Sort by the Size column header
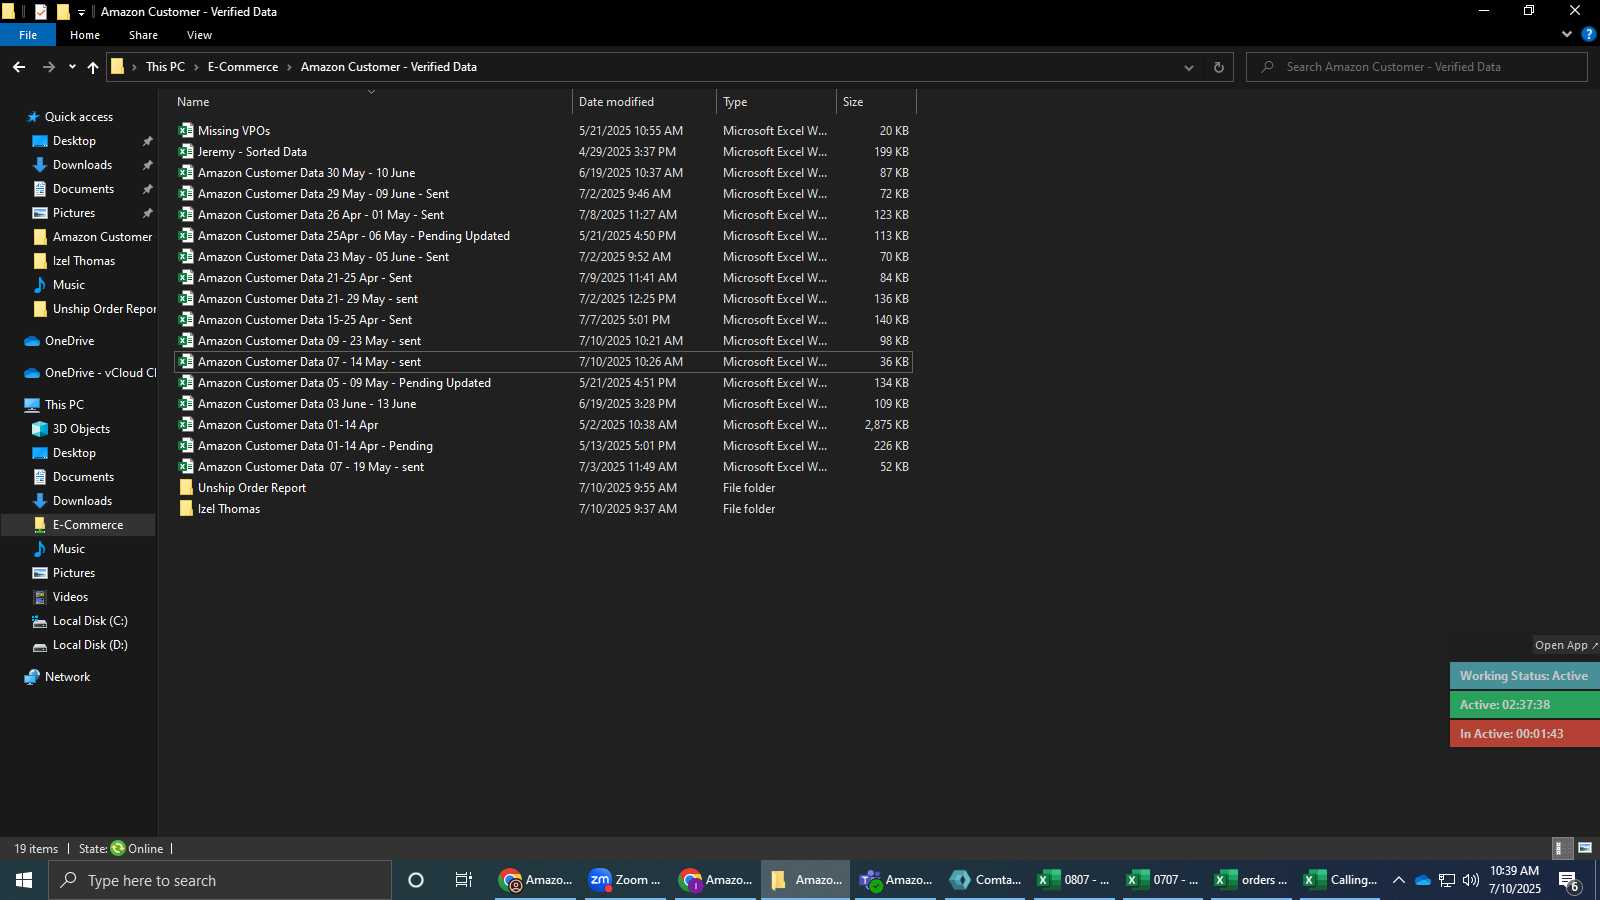 876,102
